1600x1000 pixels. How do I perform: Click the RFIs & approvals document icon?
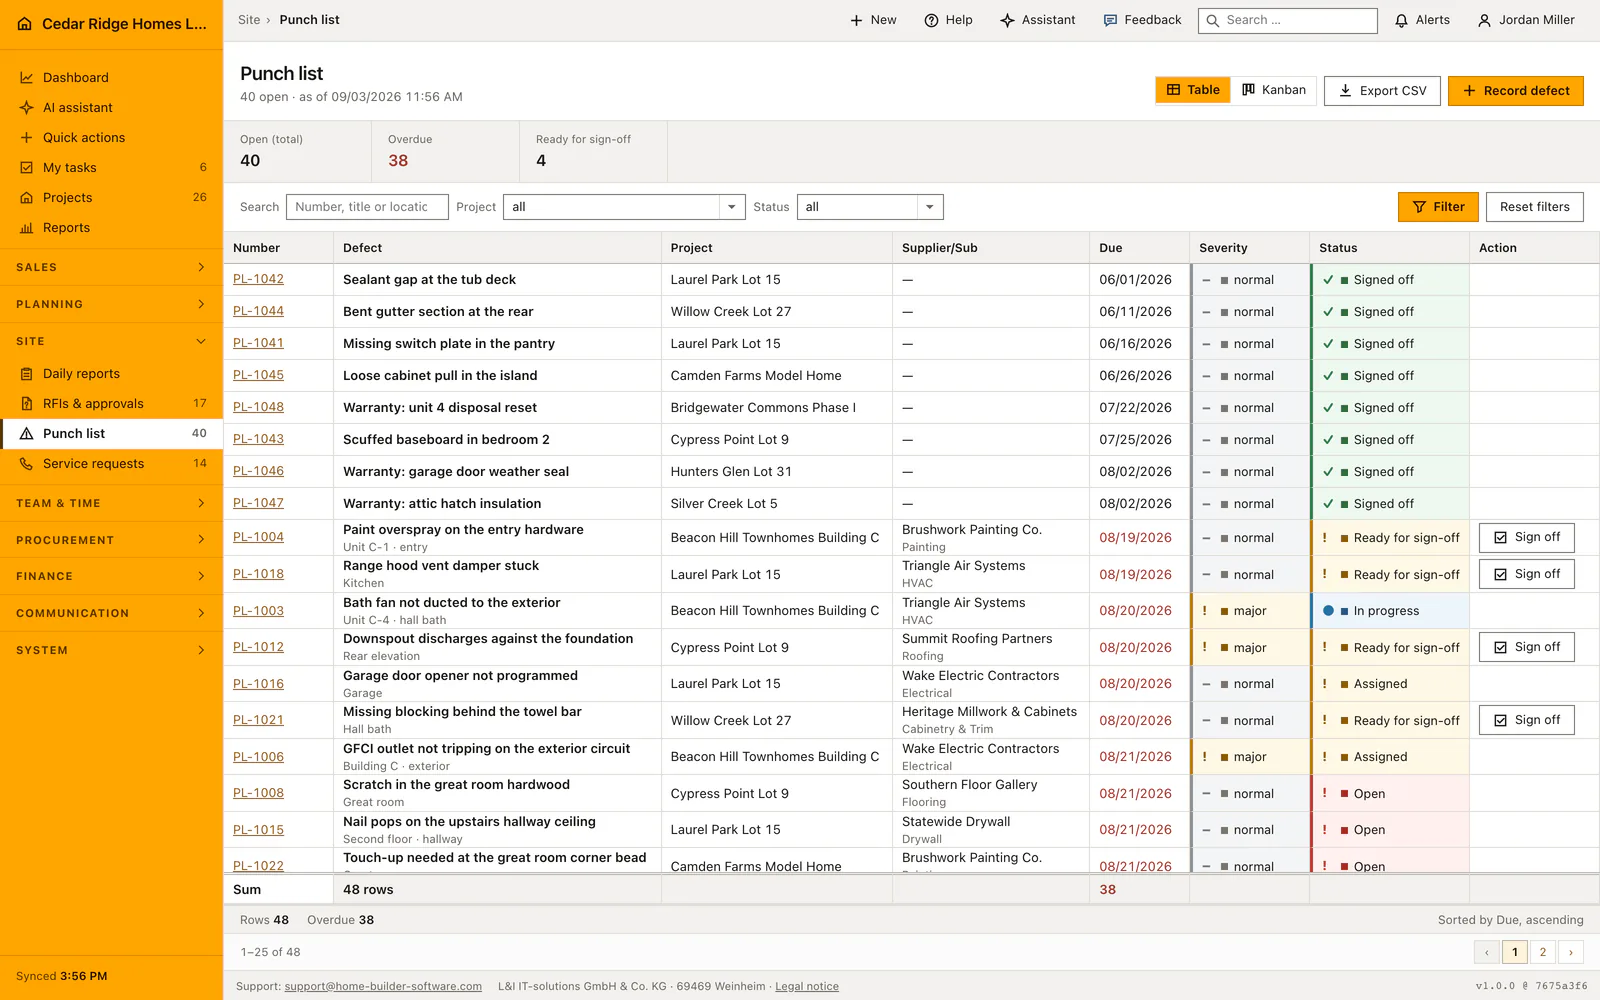[27, 404]
